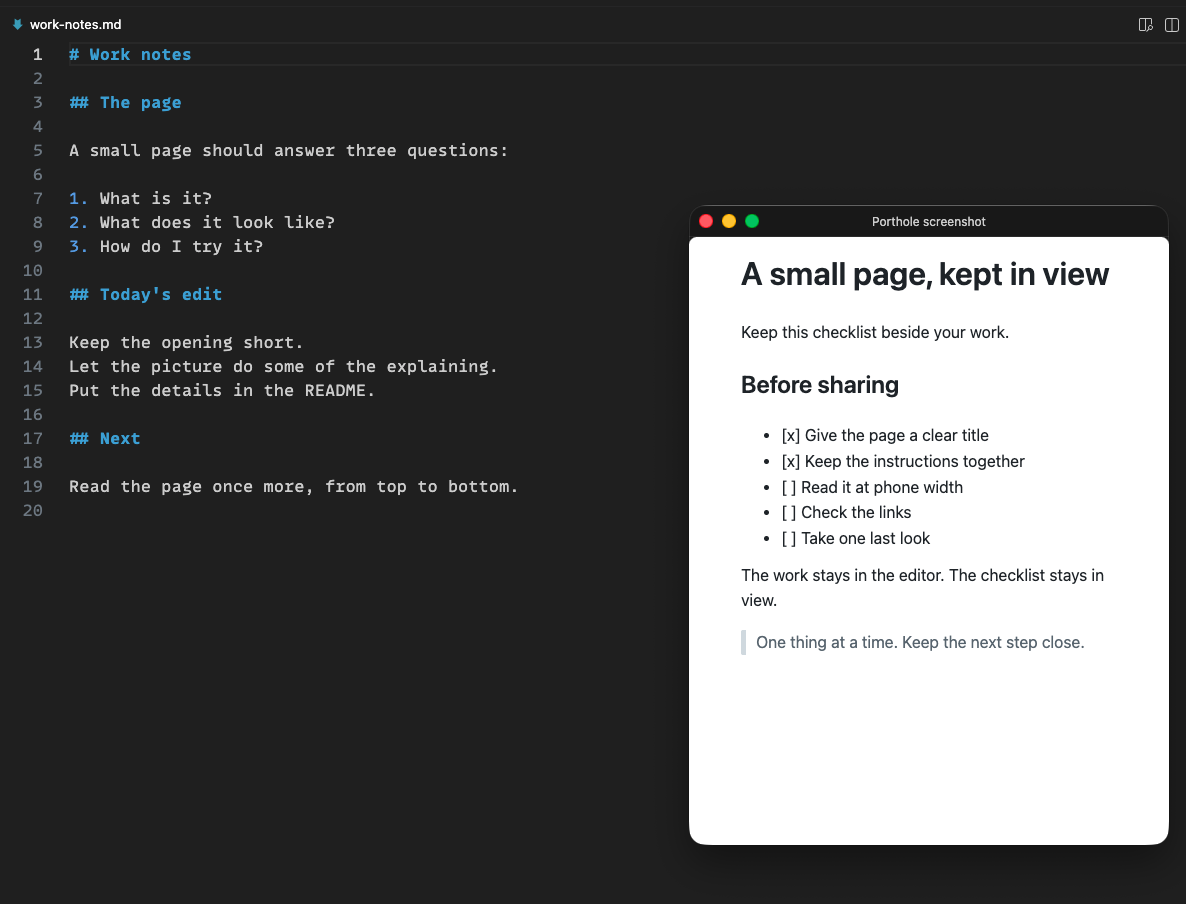Click 'Keep this checklist beside your work.' text
1186x904 pixels.
point(874,332)
